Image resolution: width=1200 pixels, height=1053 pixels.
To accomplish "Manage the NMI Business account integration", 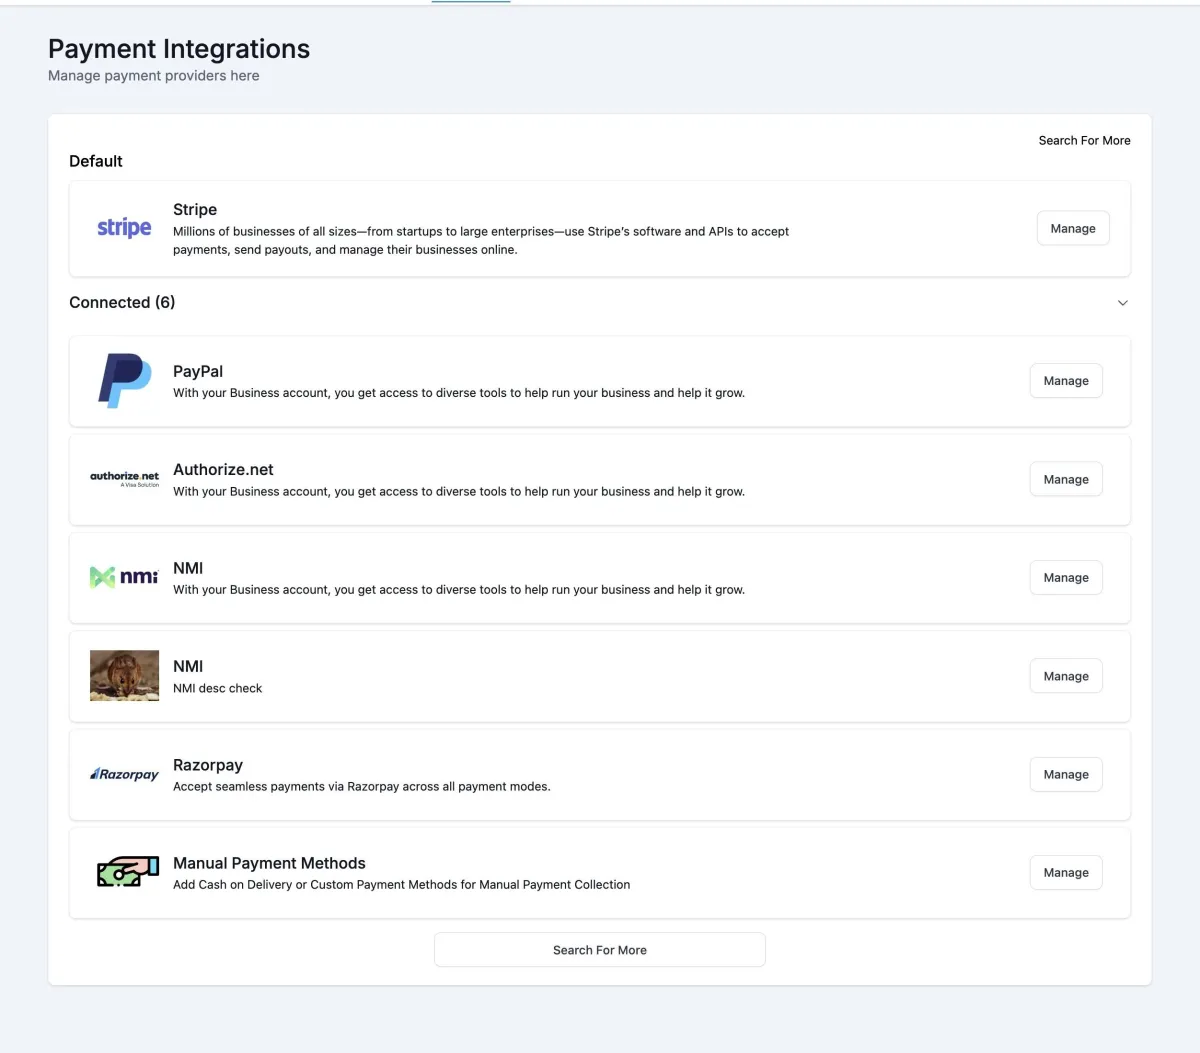I will 1066,578.
